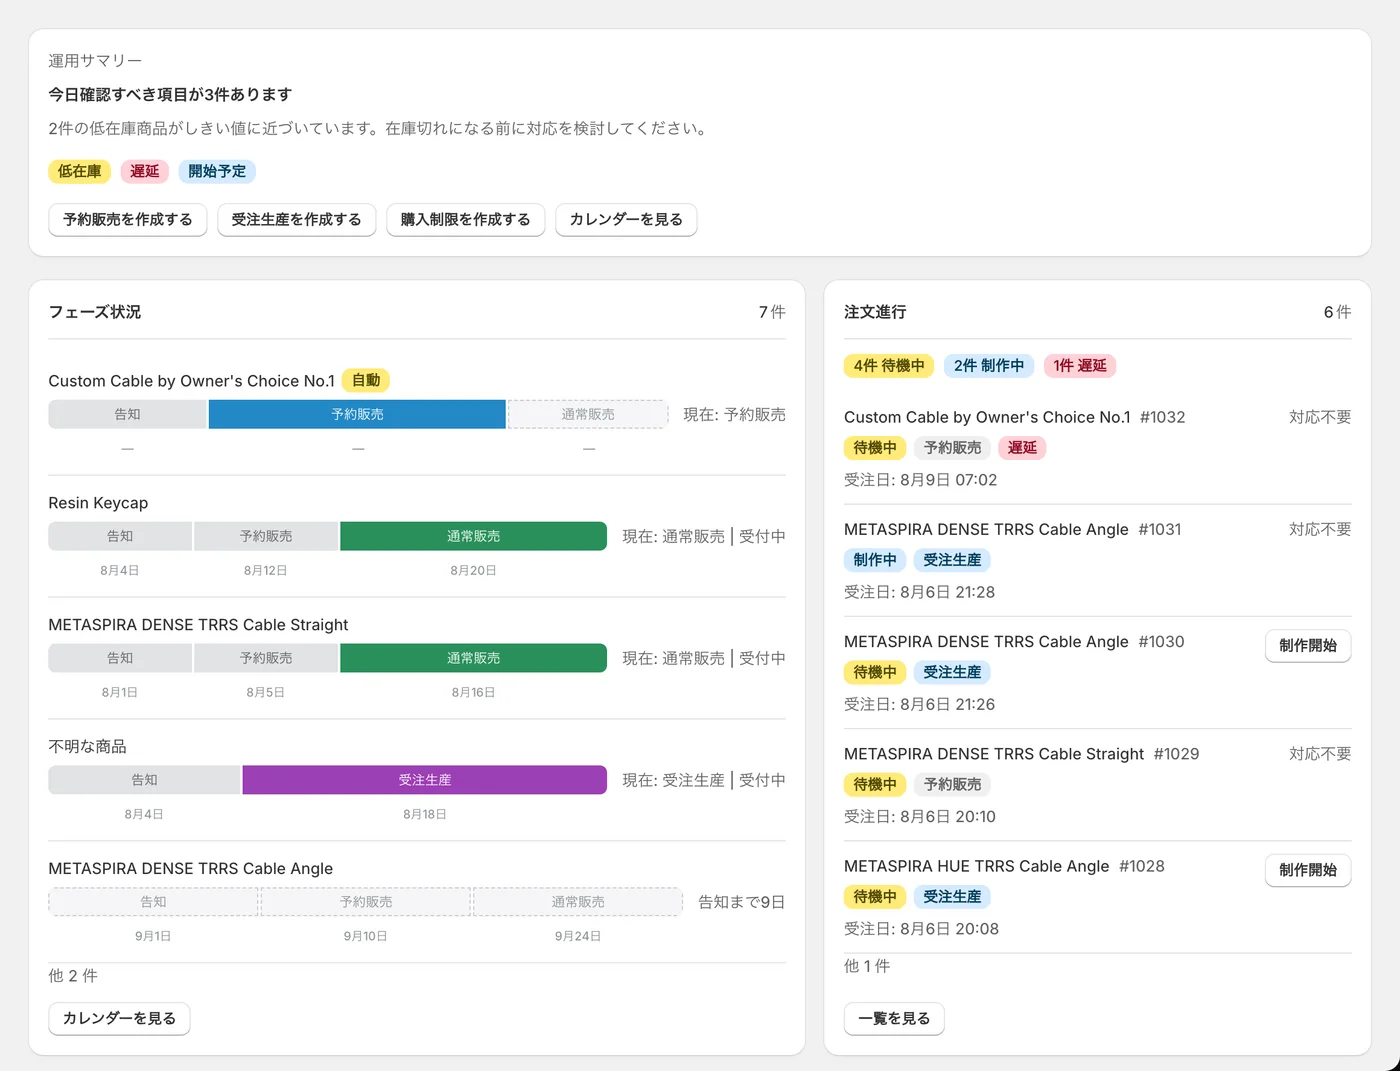The image size is (1400, 1071).
Task: Click the 受注生産を作成する button
Action: (296, 219)
